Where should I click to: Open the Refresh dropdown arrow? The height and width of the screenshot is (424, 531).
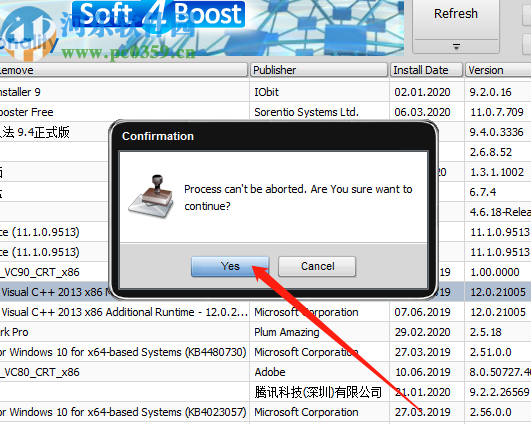[456, 47]
